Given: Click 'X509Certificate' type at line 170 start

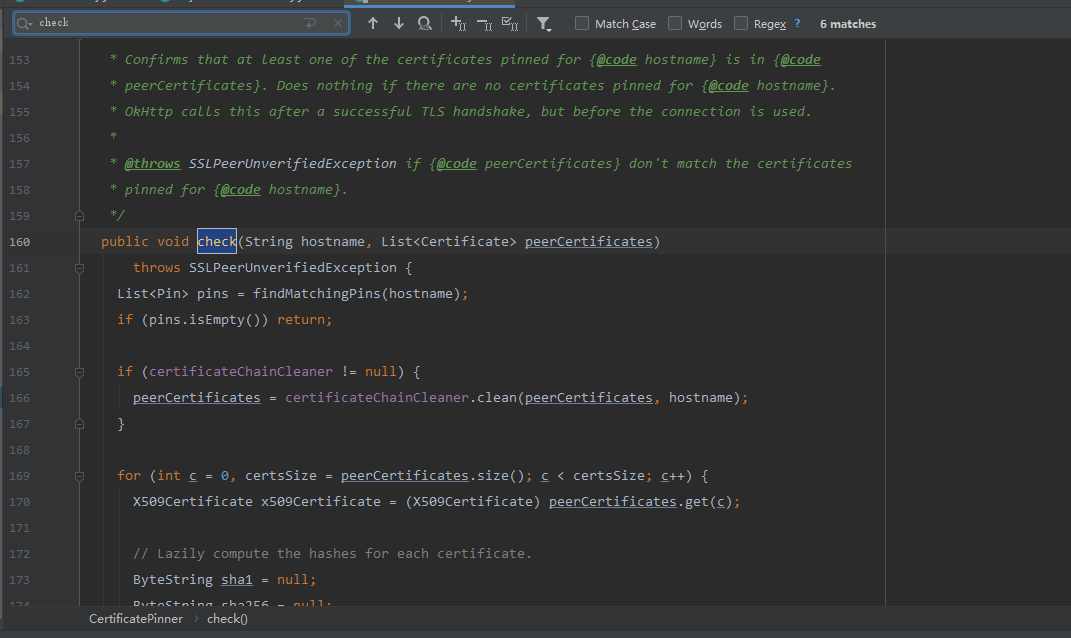Looking at the screenshot, I should click(193, 502).
